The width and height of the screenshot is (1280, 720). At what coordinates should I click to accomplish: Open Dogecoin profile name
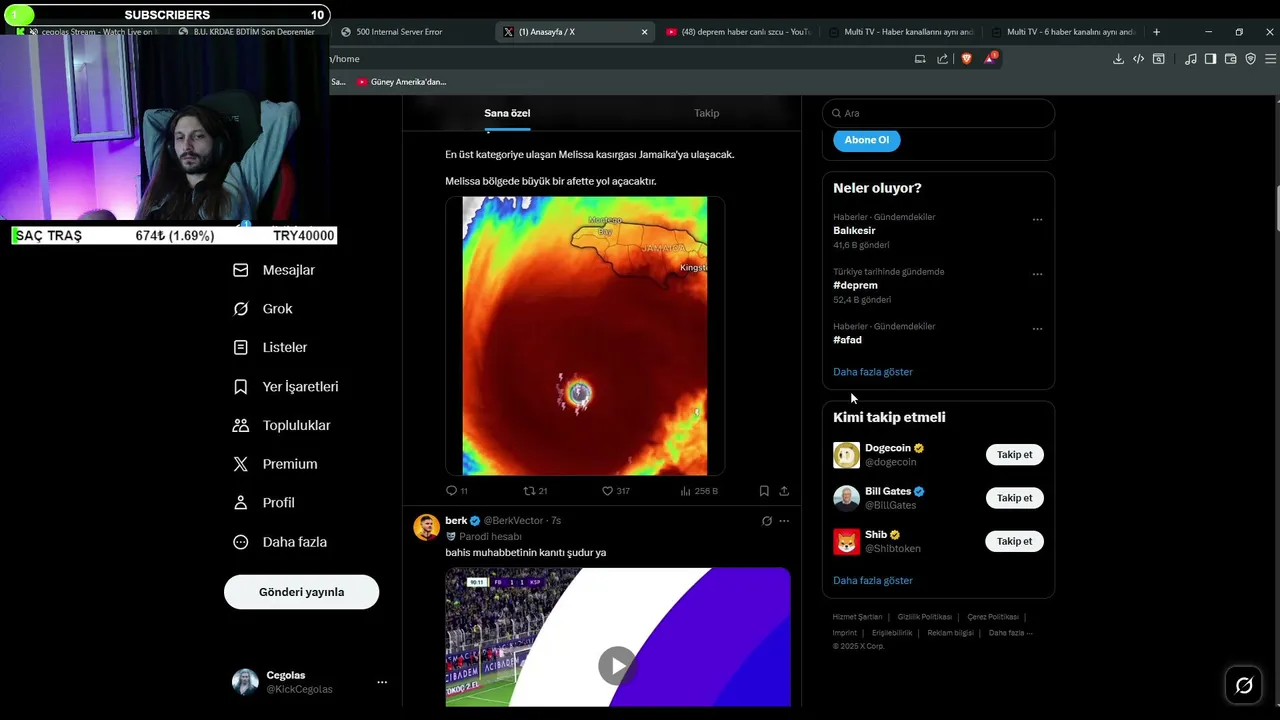pos(888,448)
